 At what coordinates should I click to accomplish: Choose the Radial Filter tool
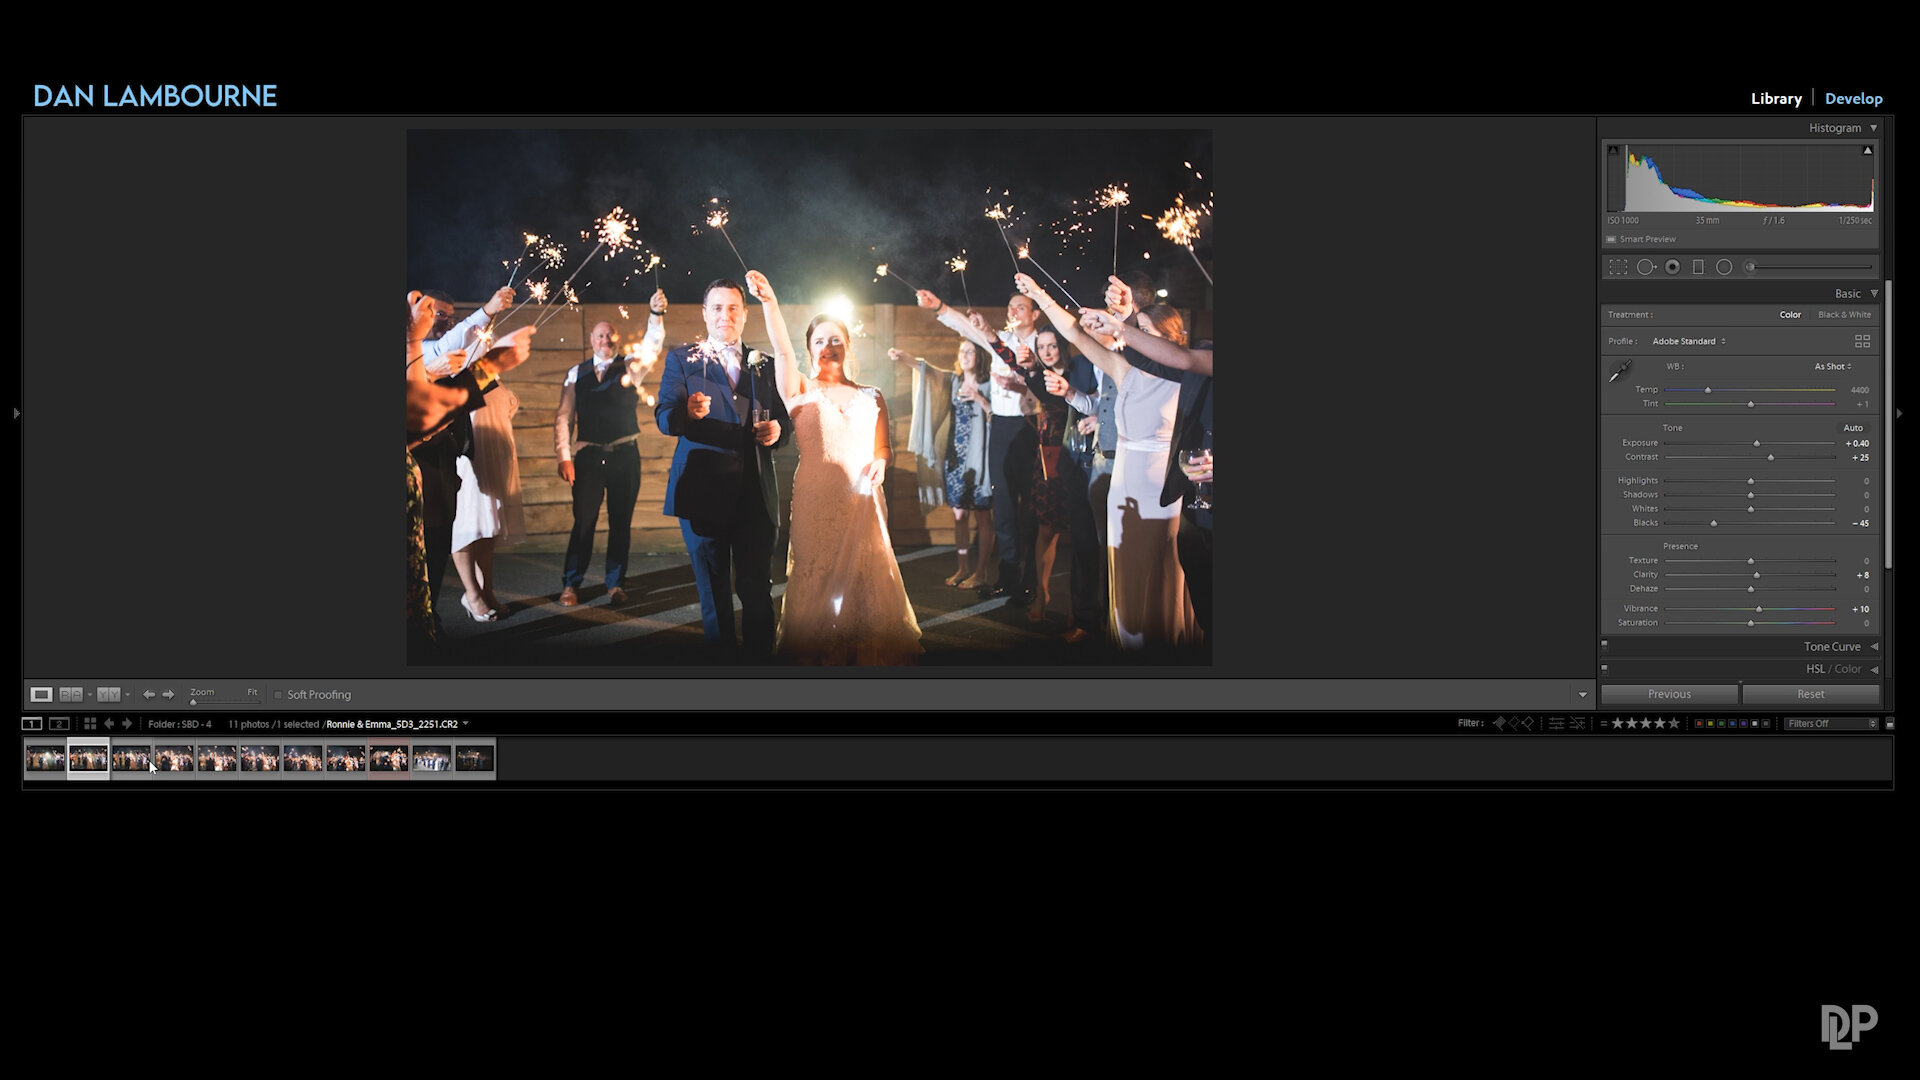coord(1724,267)
